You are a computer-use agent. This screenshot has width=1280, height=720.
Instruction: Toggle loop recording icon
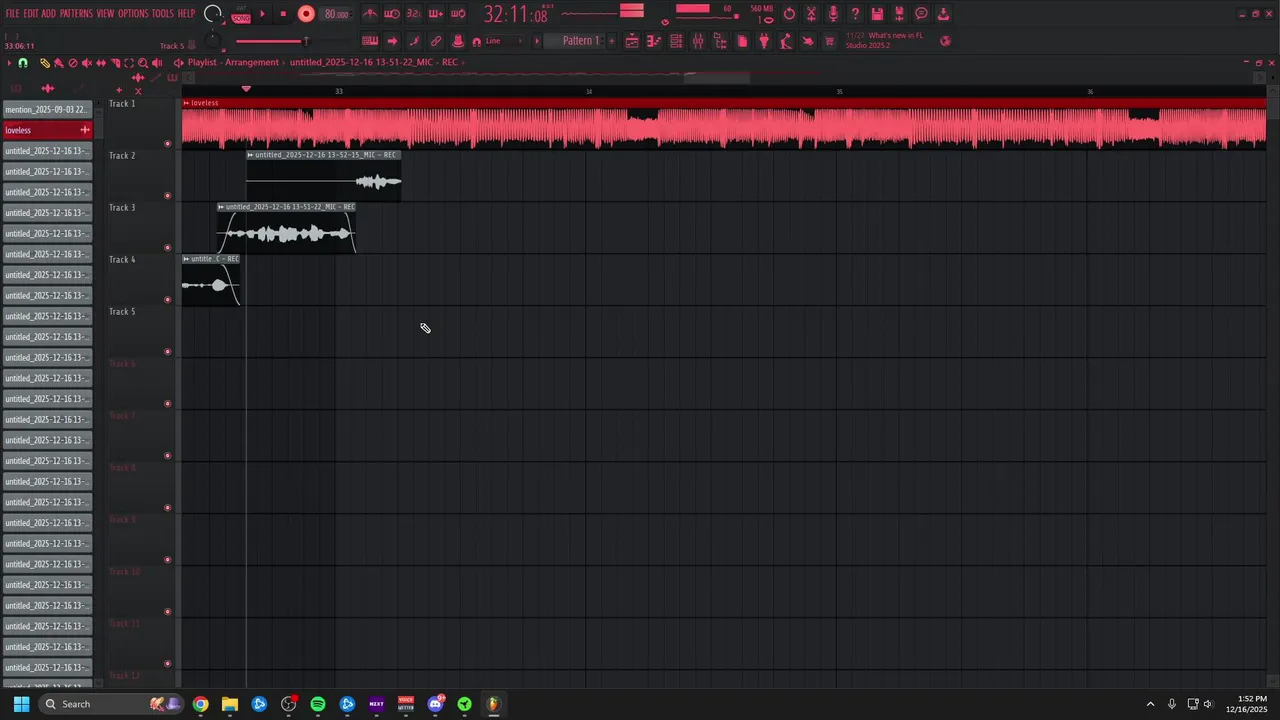(458, 14)
